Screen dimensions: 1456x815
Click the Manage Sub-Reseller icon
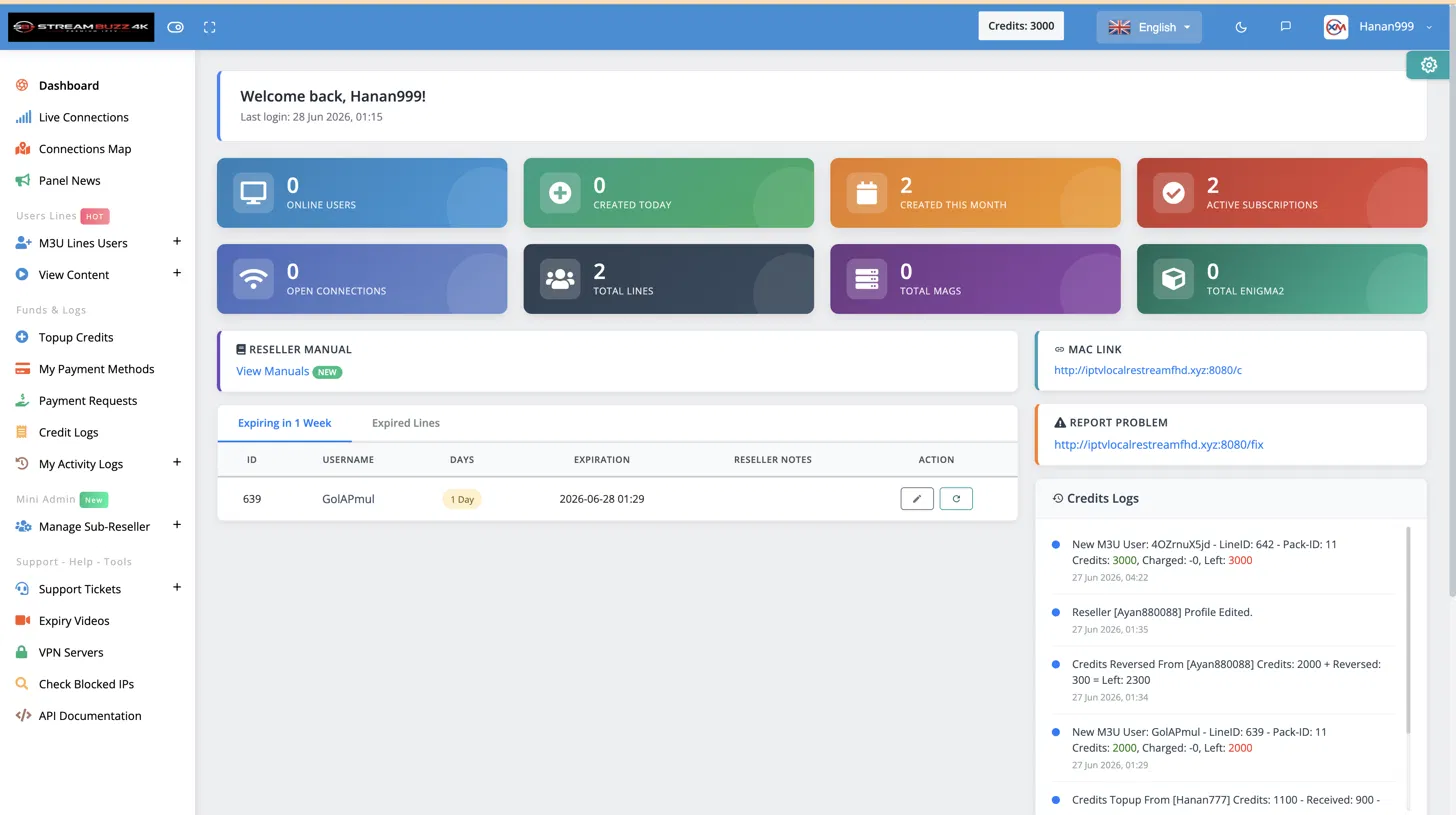[x=22, y=527]
